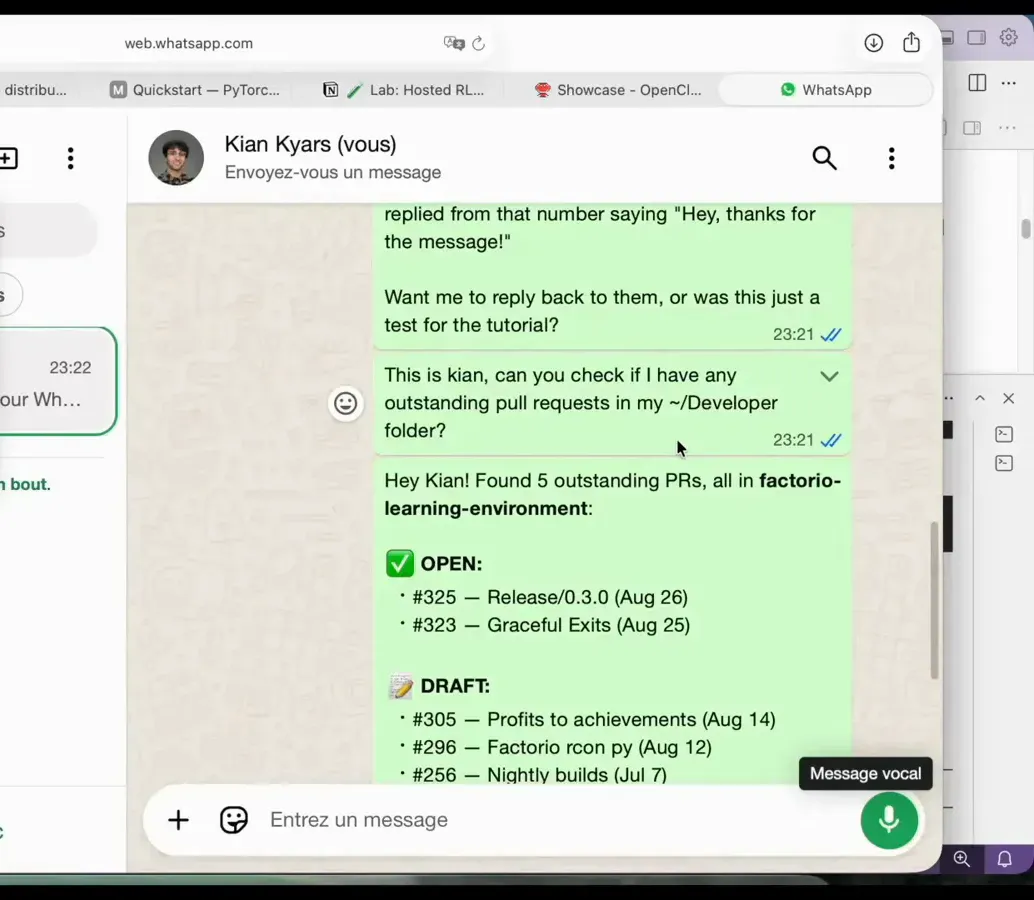Click lower terminal icon in background window
This screenshot has height=900, width=1034.
pyautogui.click(x=1004, y=463)
